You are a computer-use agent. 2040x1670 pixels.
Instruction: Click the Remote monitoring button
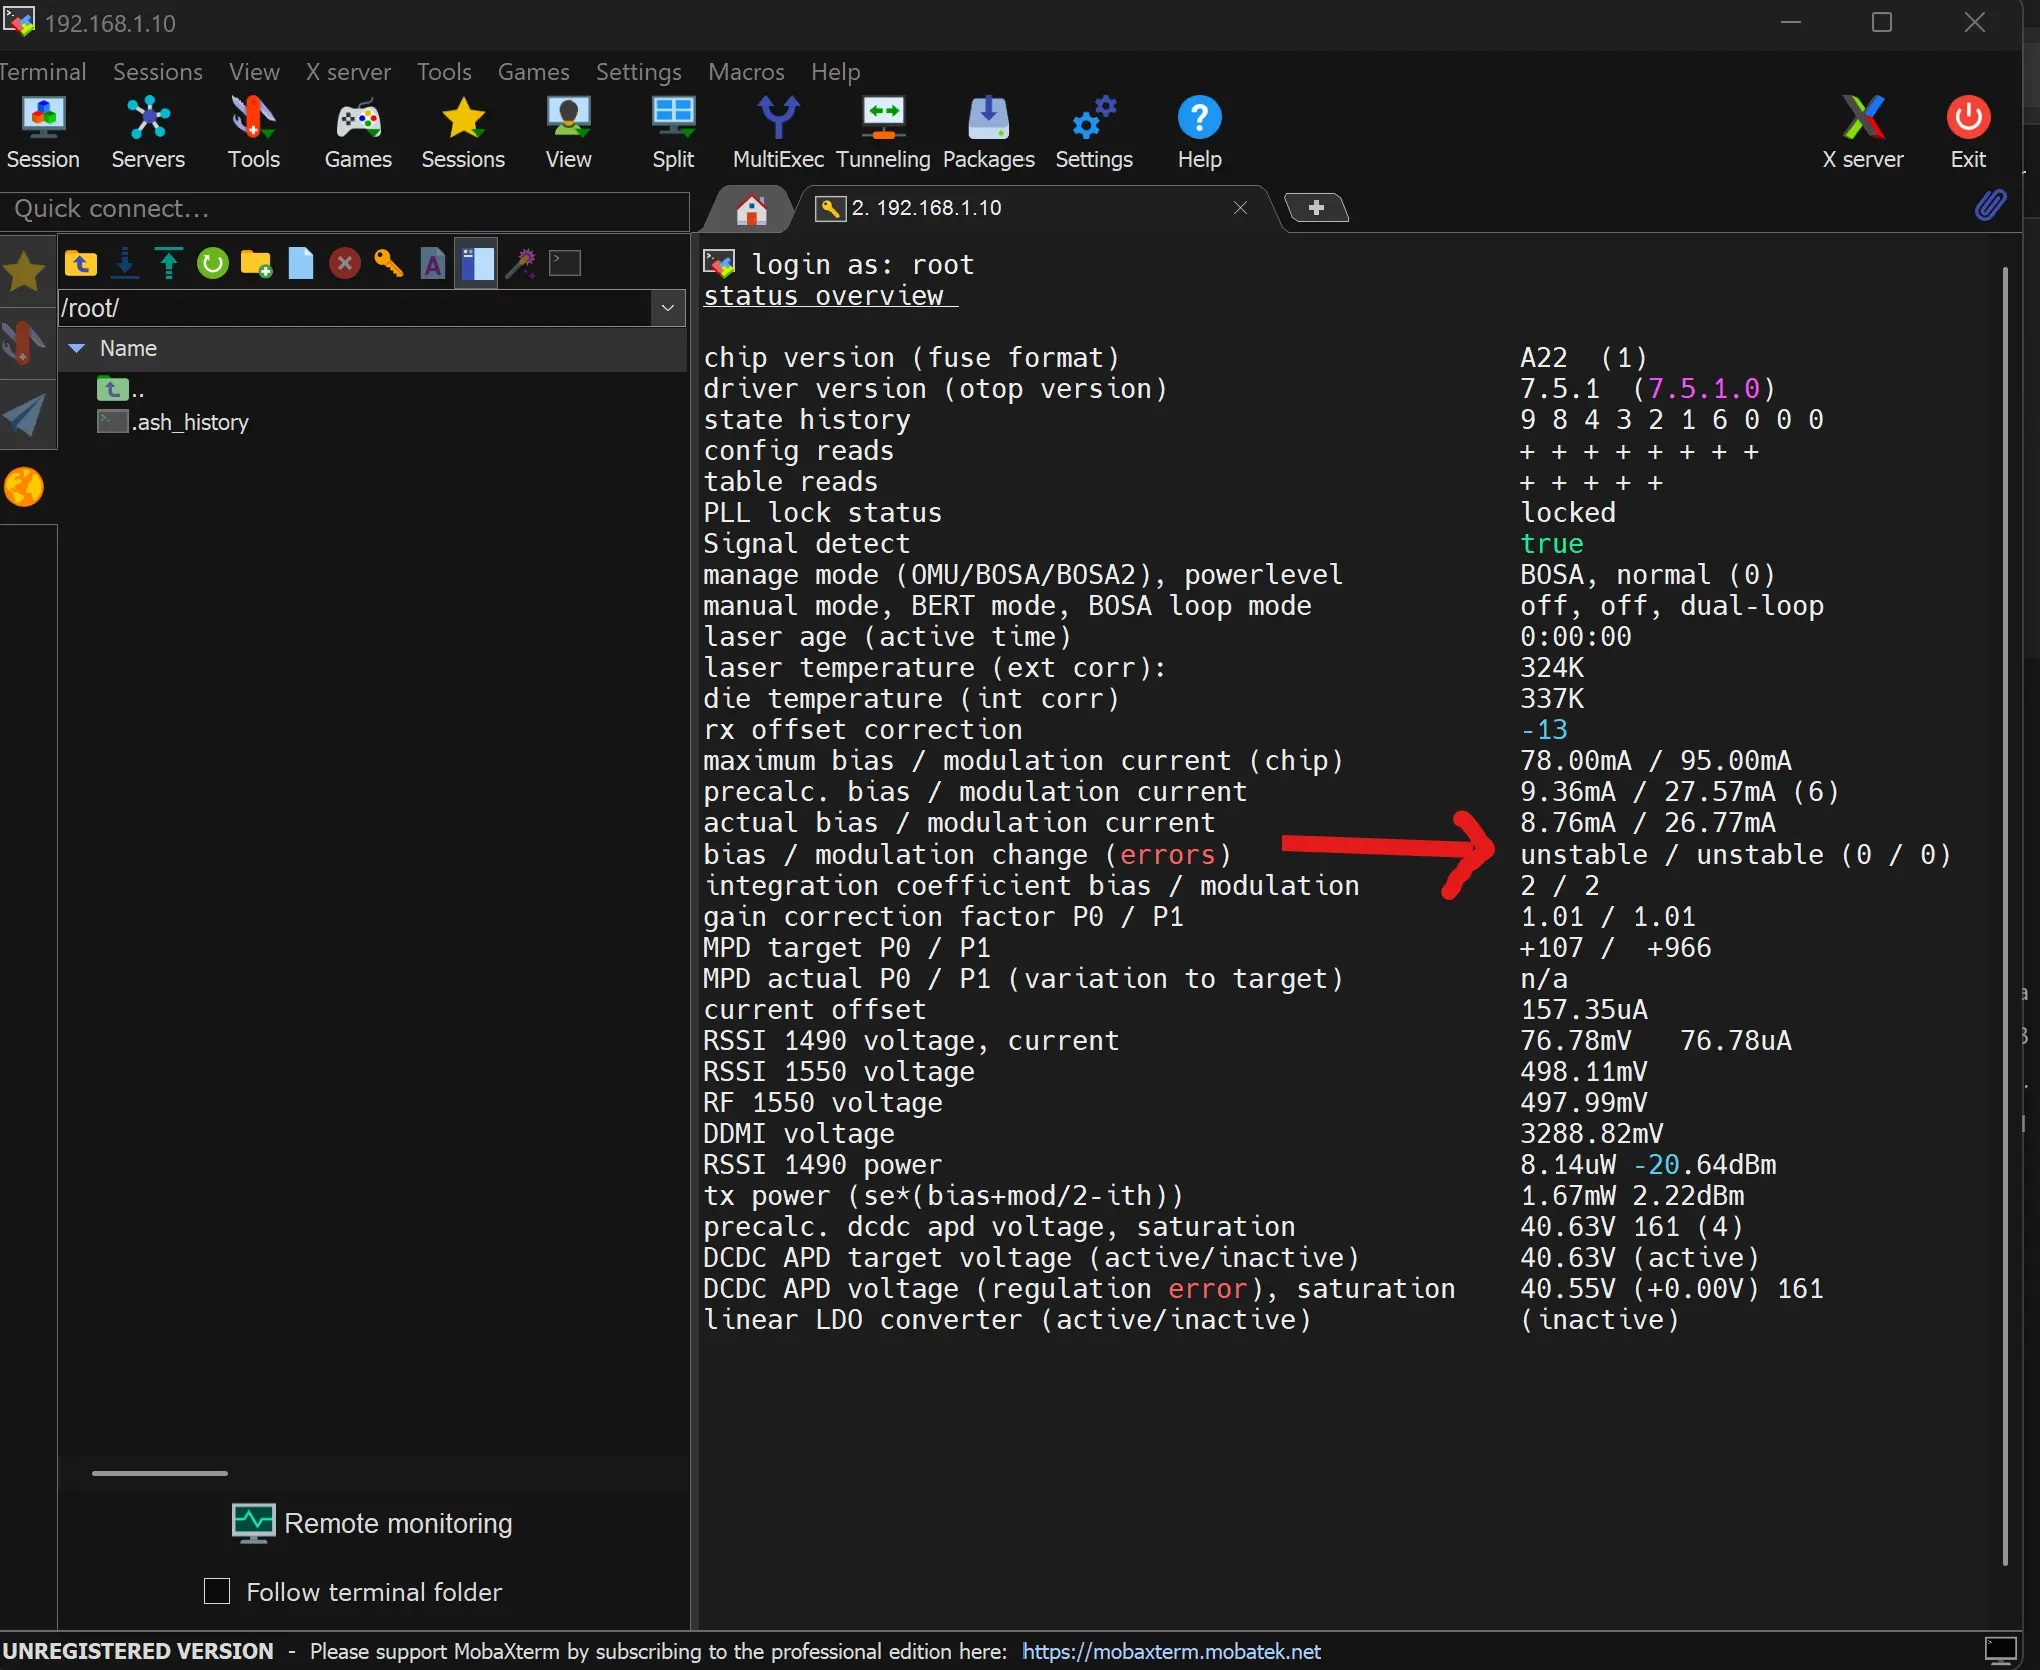click(x=372, y=1523)
